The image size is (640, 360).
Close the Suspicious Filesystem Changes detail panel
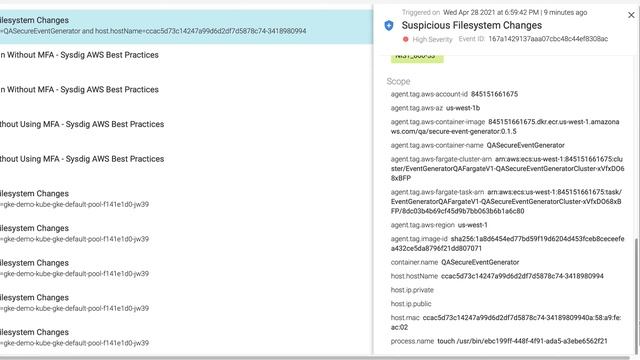tap(631, 15)
